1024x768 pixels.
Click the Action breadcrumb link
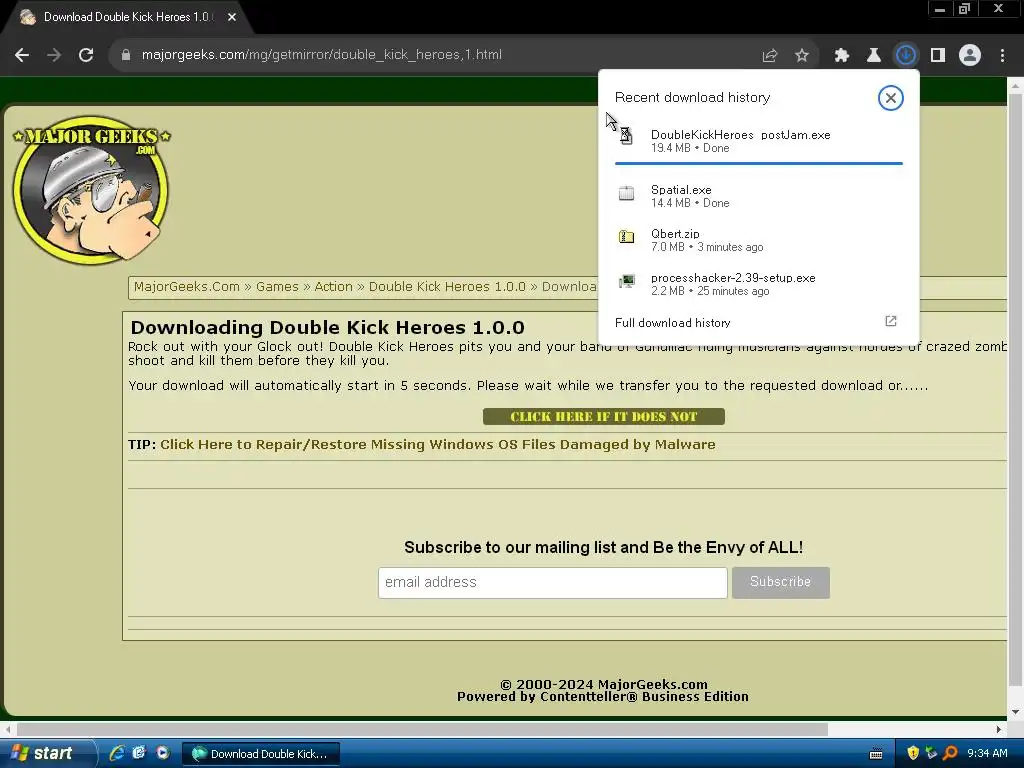point(333,287)
